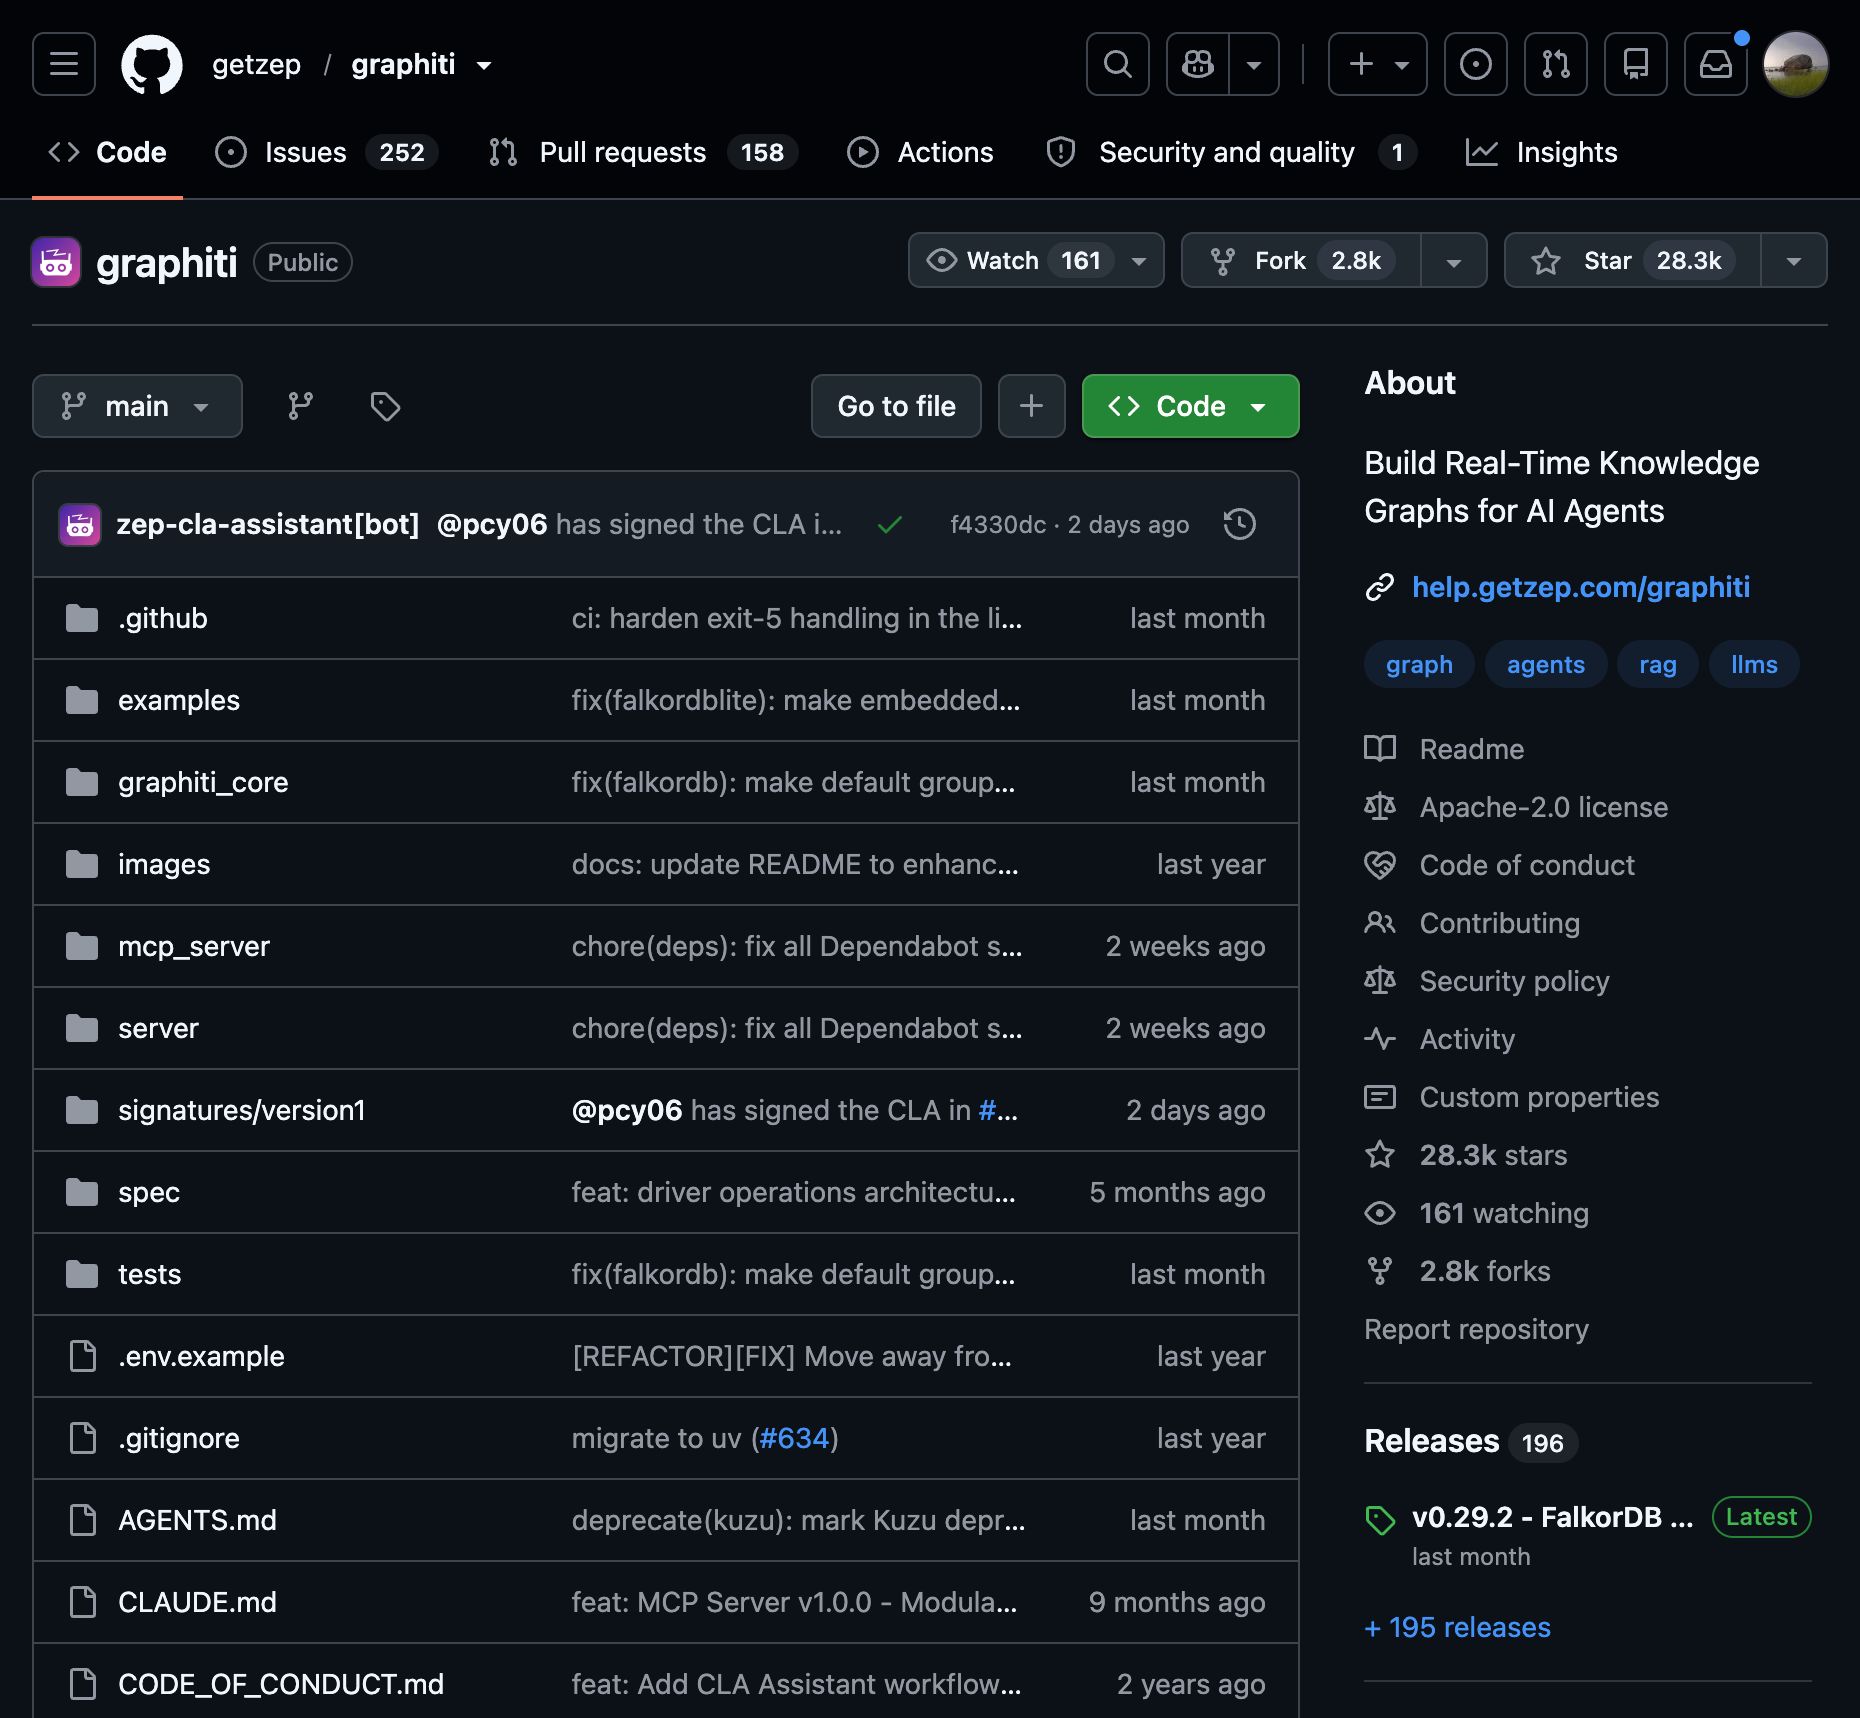
Task: Open the Activity pulse icon
Action: click(1380, 1039)
